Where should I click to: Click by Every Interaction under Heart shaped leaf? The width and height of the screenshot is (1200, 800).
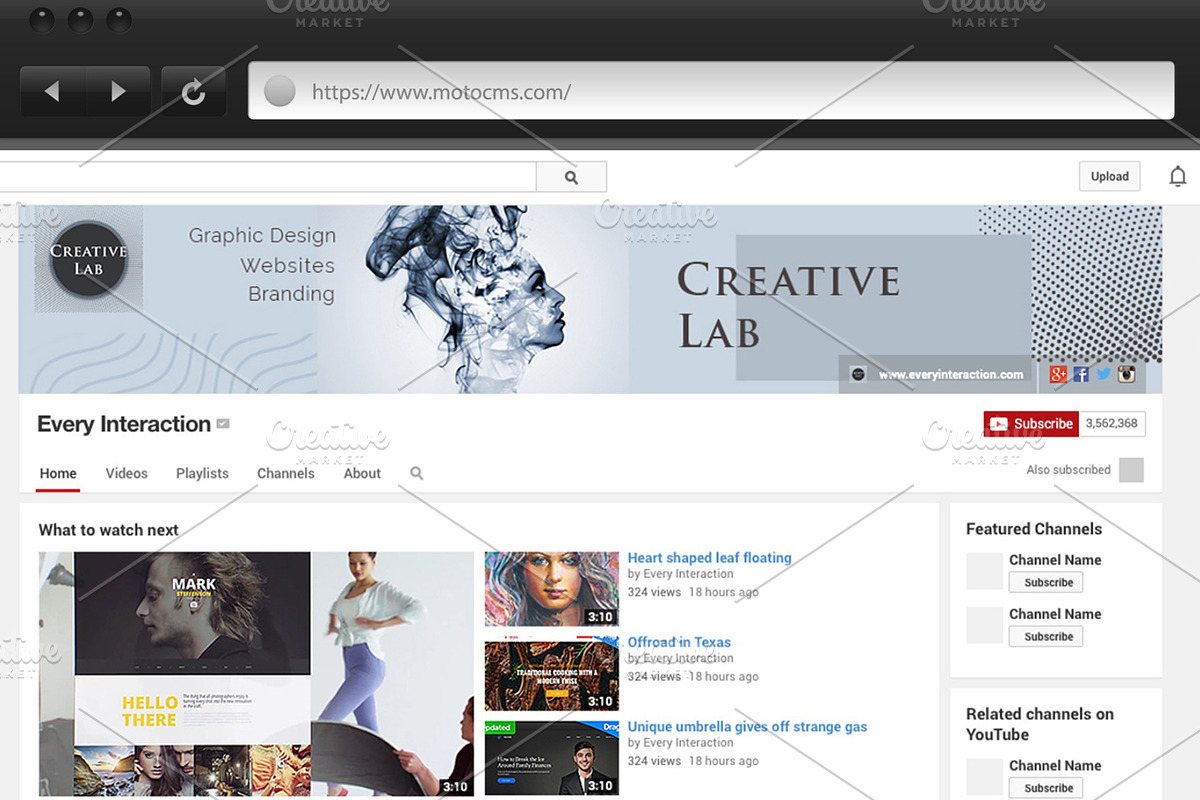(x=680, y=574)
